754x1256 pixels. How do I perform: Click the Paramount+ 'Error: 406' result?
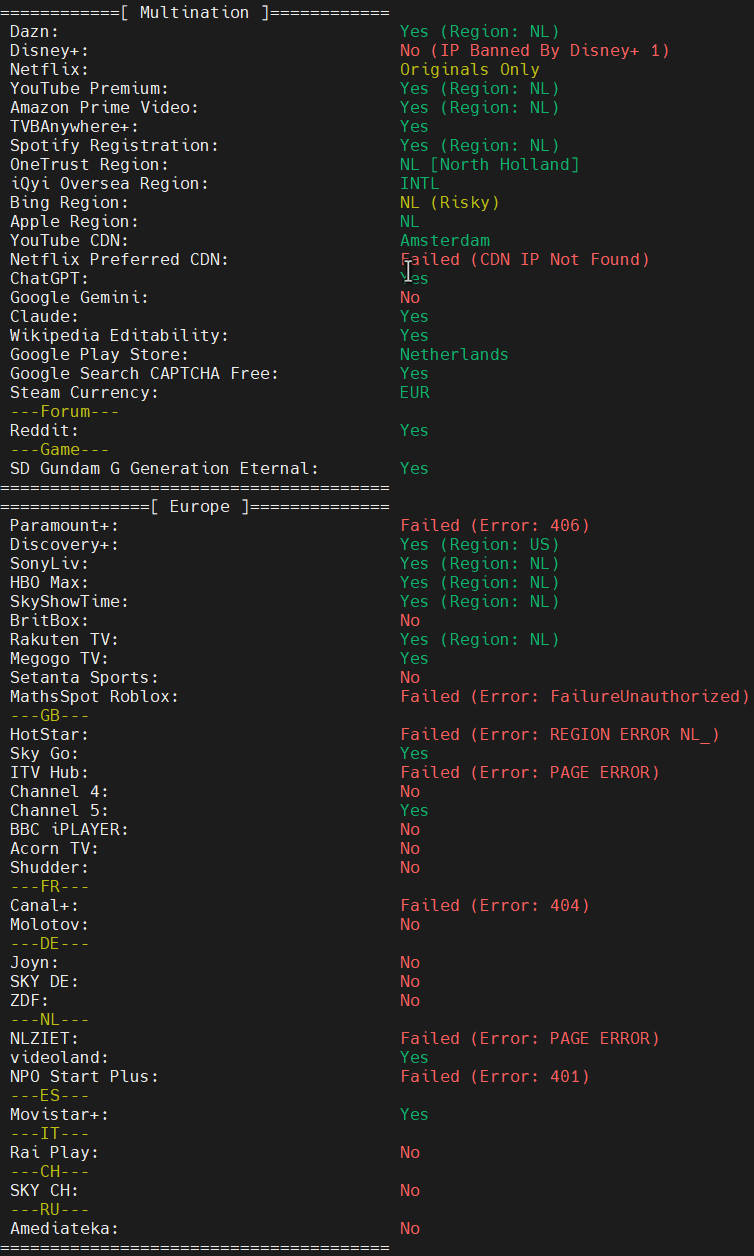click(x=495, y=526)
